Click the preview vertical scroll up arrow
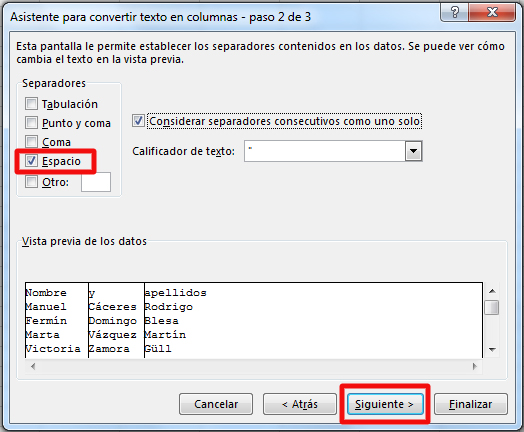Screen dimensions: 524x432 click(x=492, y=291)
